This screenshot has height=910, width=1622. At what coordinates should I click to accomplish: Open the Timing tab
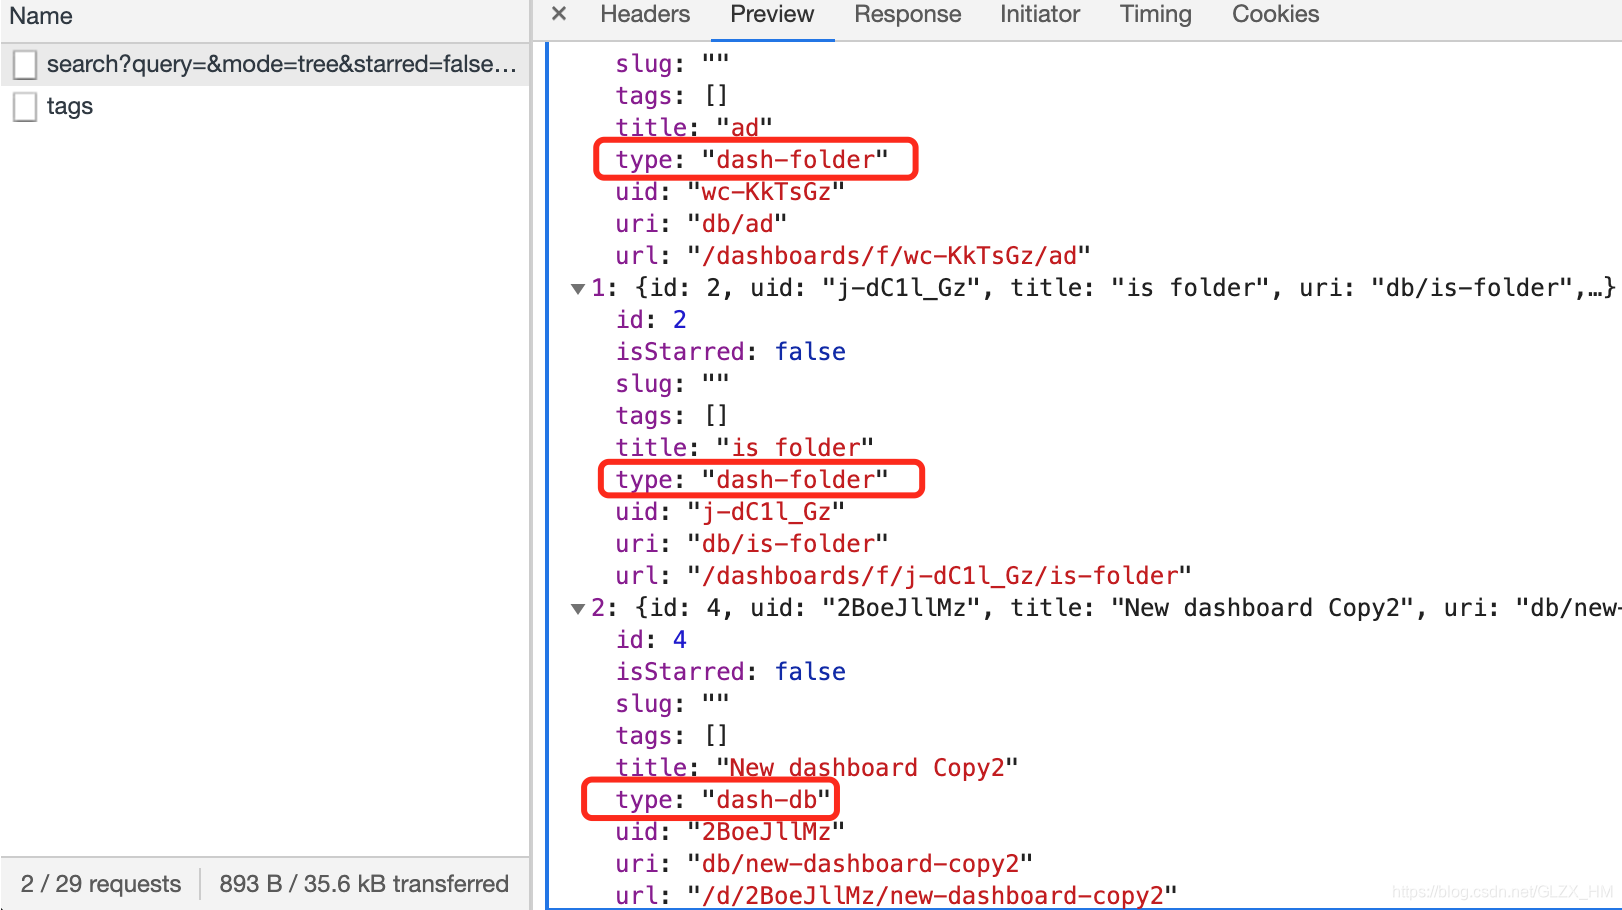point(1155,15)
